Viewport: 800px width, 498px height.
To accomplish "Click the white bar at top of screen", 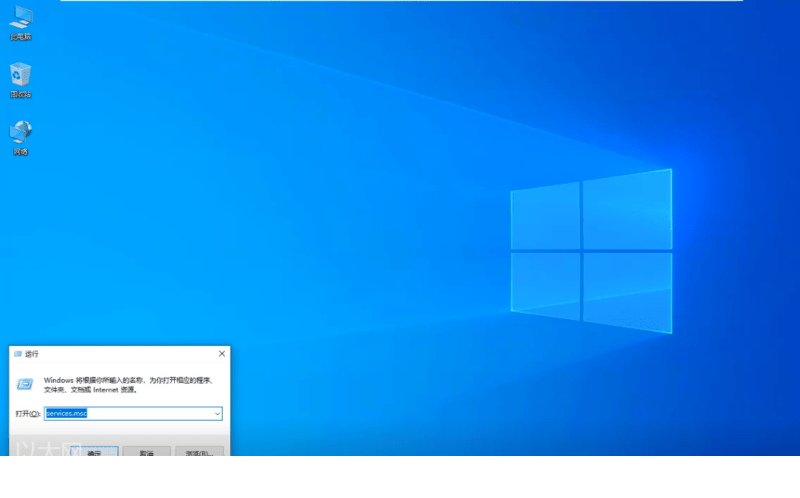I will [400, 1].
